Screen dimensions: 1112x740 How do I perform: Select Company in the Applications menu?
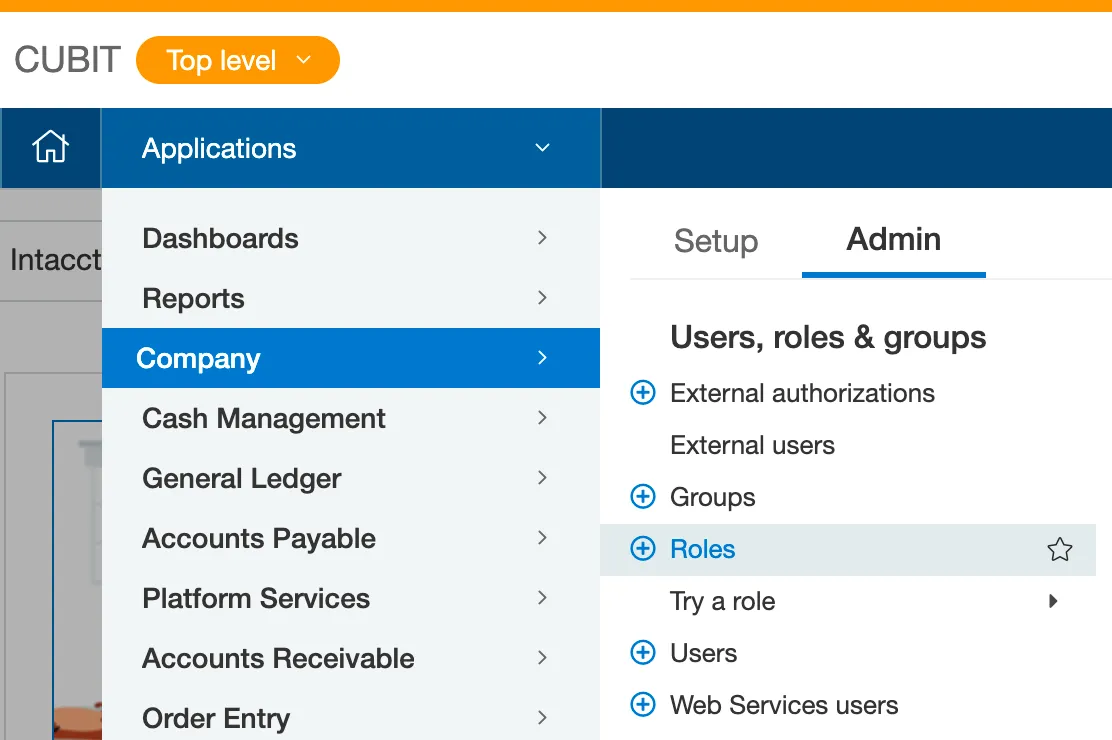tap(351, 358)
